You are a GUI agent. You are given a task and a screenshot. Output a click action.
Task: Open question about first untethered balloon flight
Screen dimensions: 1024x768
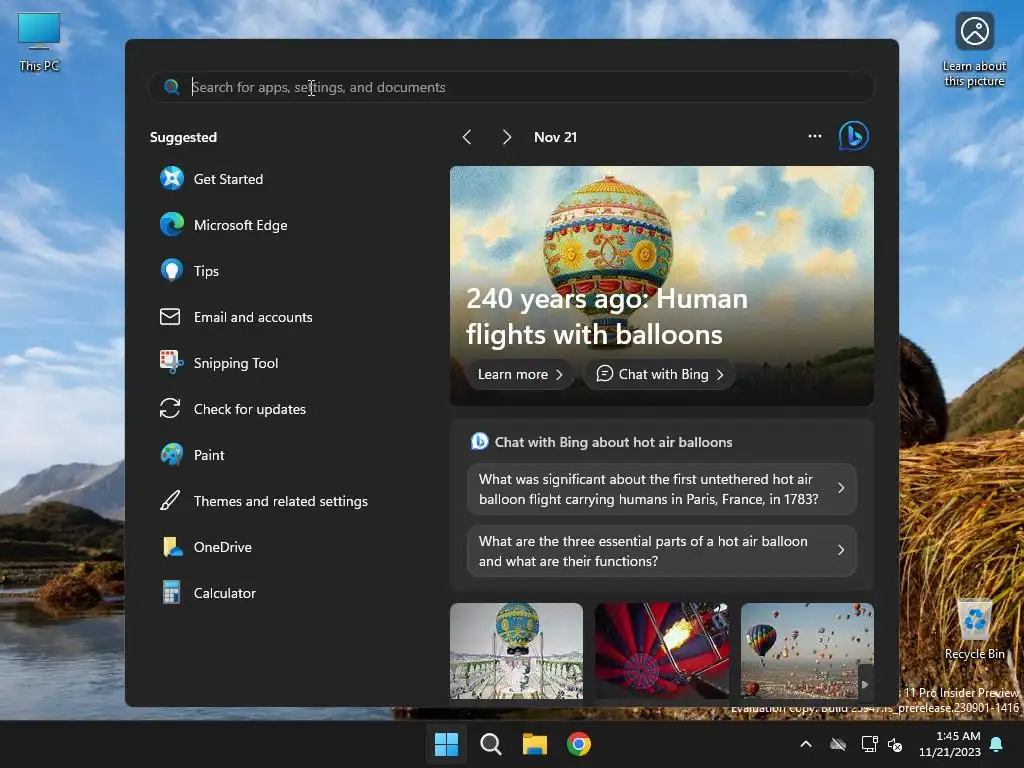click(x=662, y=489)
